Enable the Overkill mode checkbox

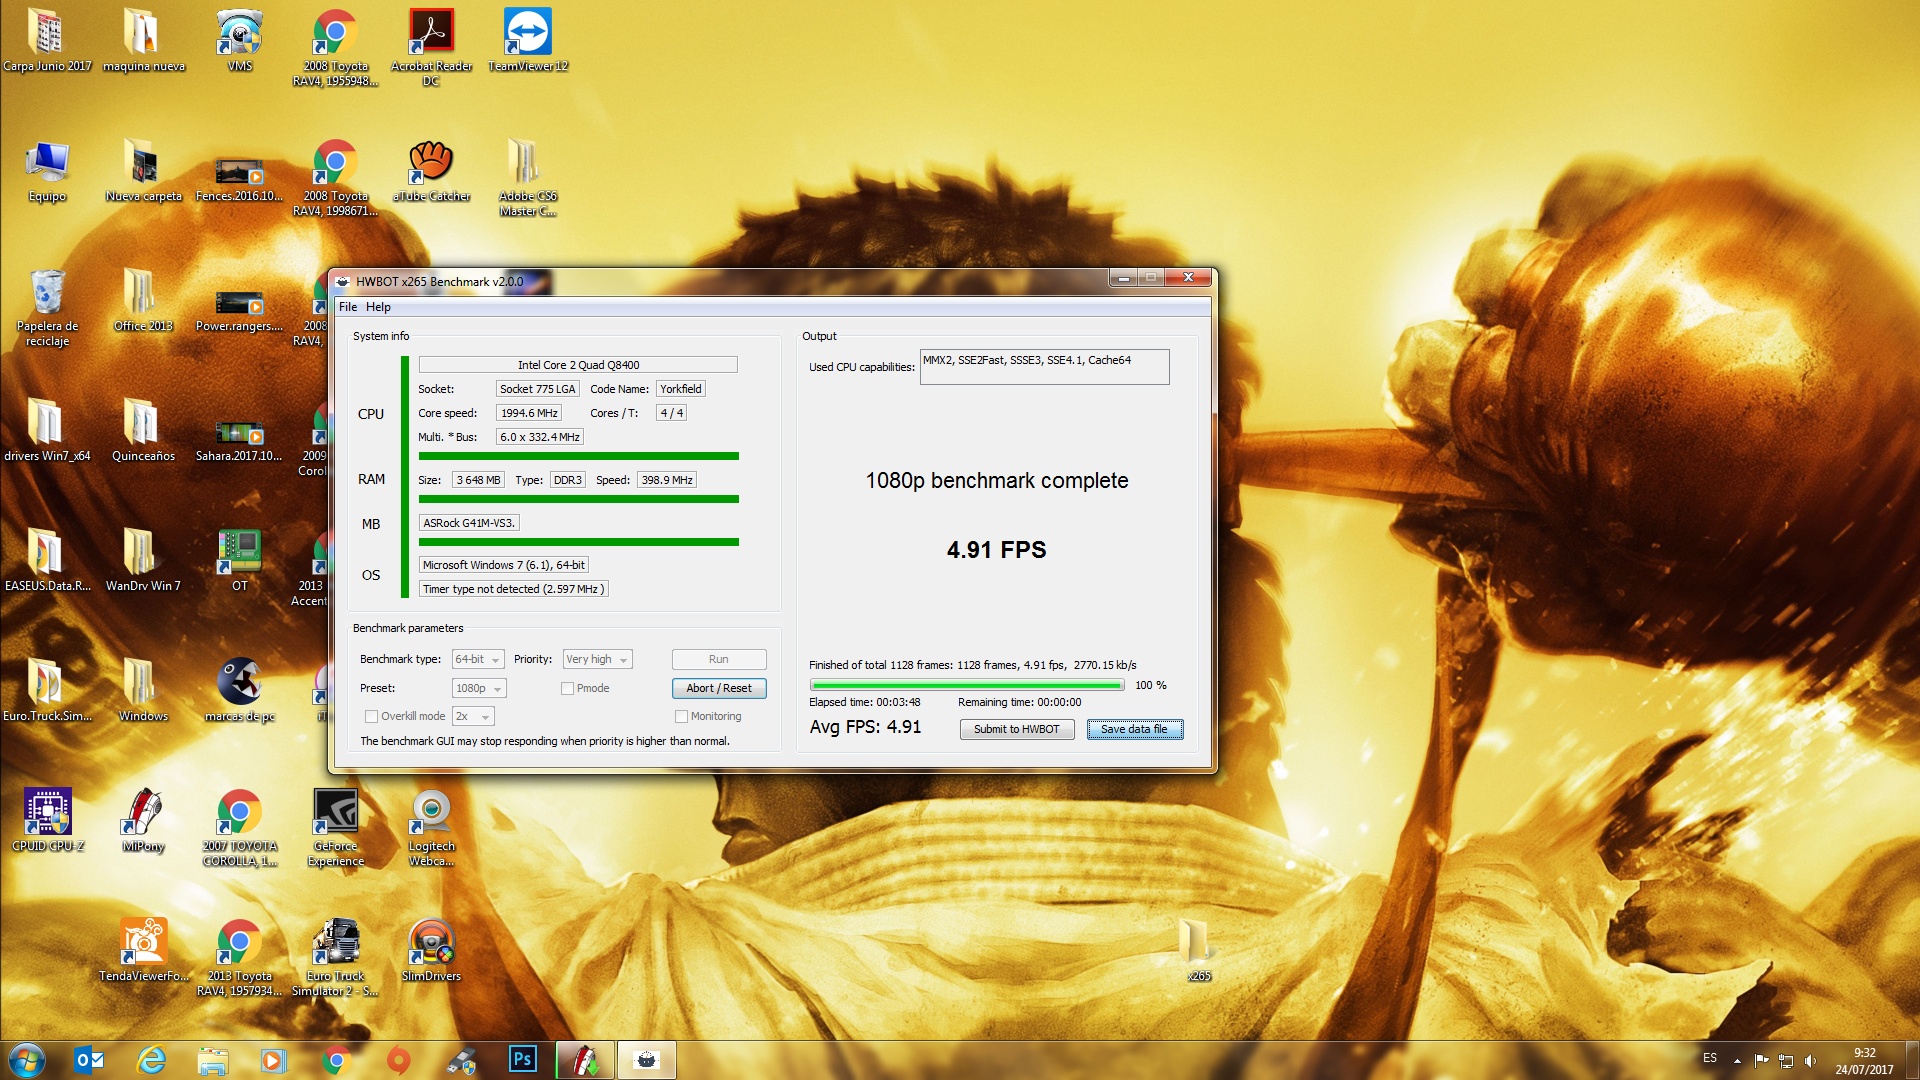371,716
